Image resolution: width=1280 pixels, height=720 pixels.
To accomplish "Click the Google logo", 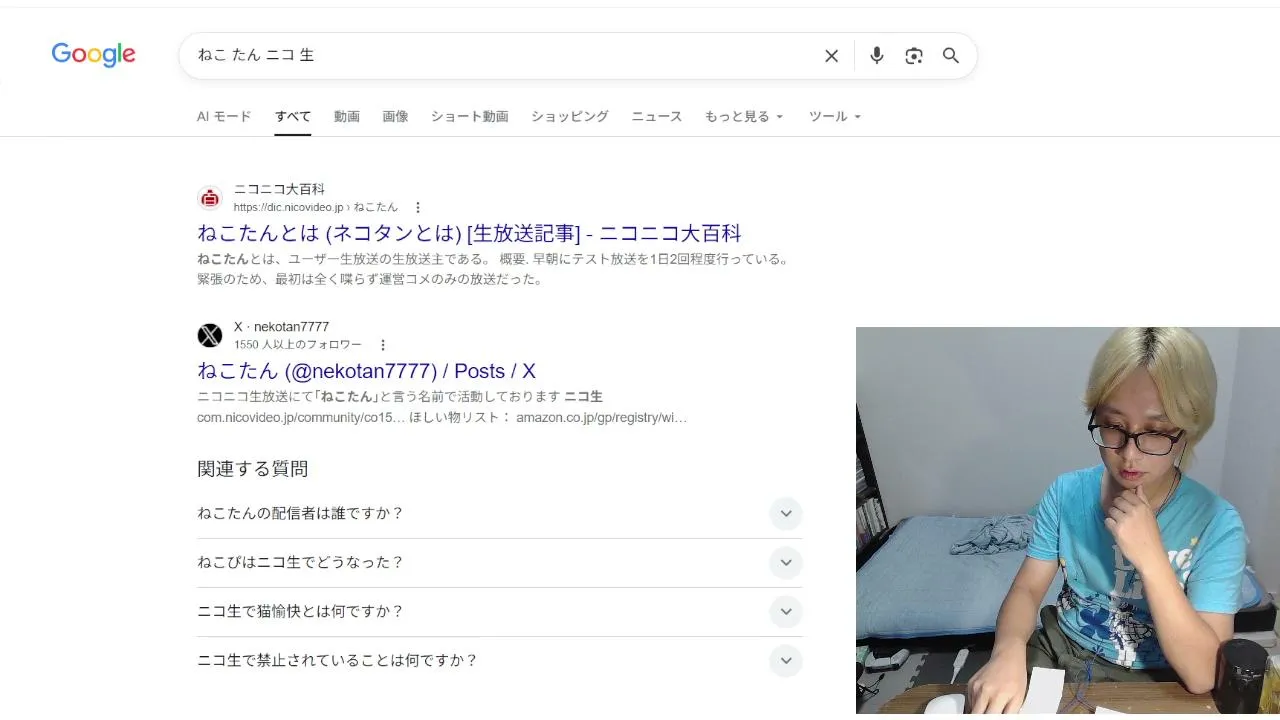I will [93, 55].
